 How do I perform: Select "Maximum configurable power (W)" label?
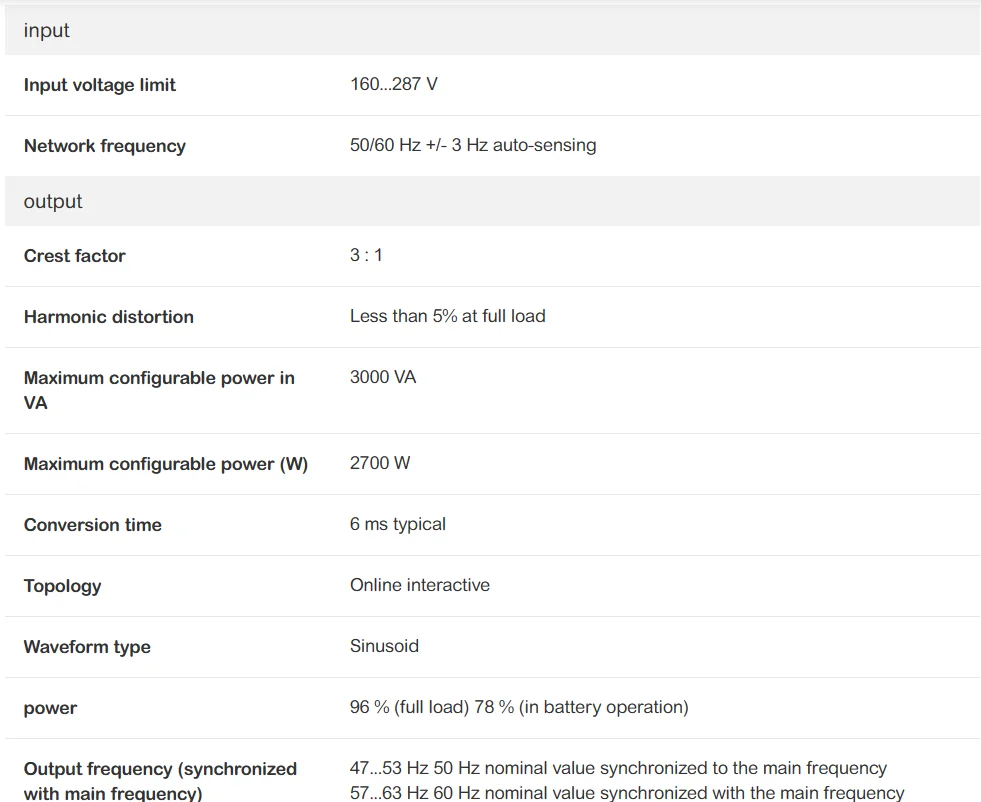166,464
